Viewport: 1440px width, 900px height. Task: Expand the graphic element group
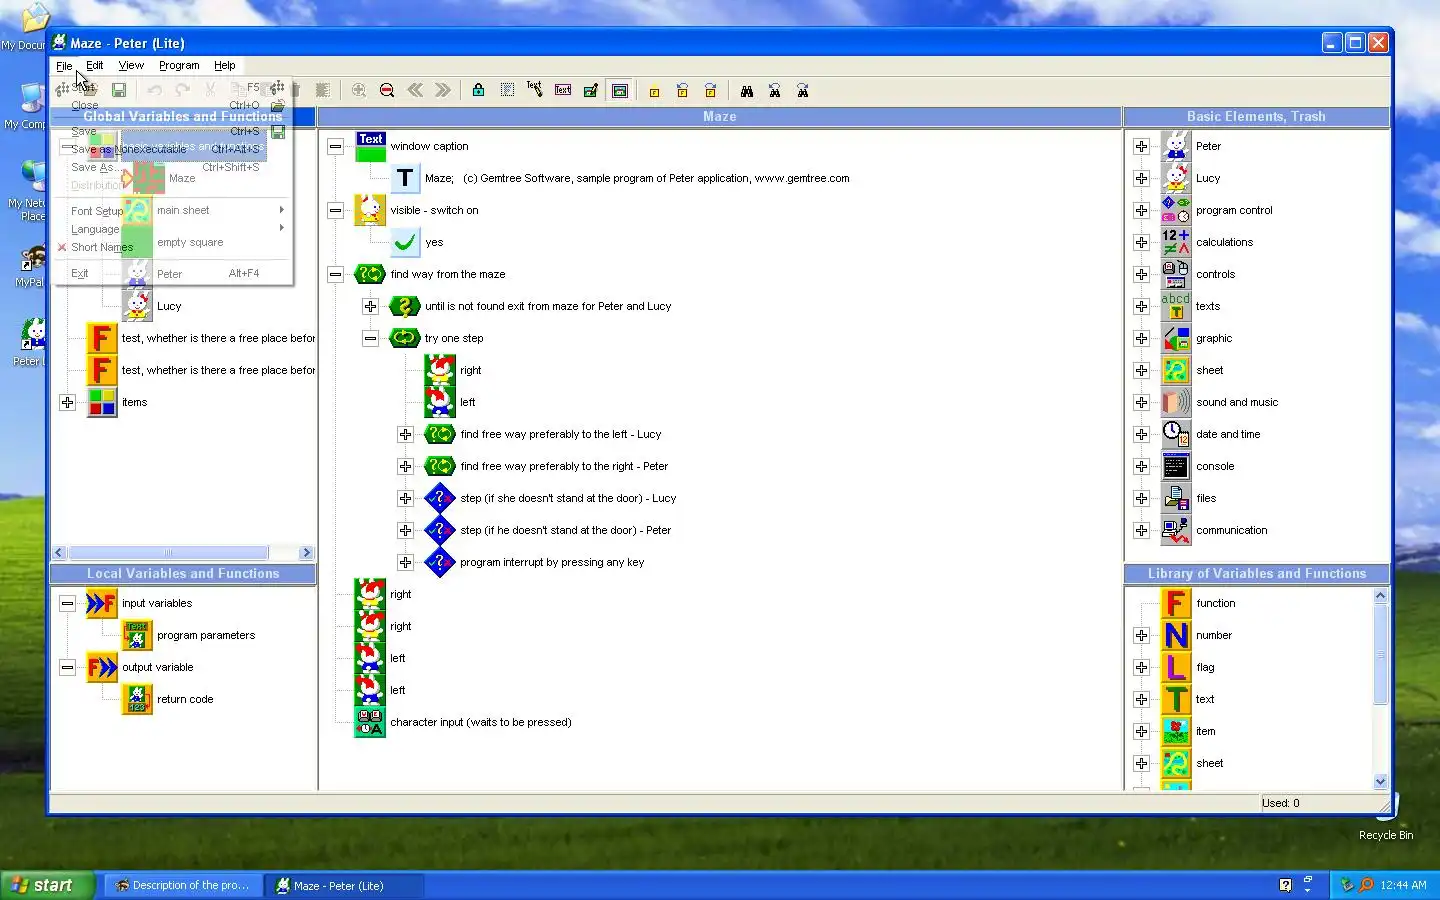[x=1141, y=338]
